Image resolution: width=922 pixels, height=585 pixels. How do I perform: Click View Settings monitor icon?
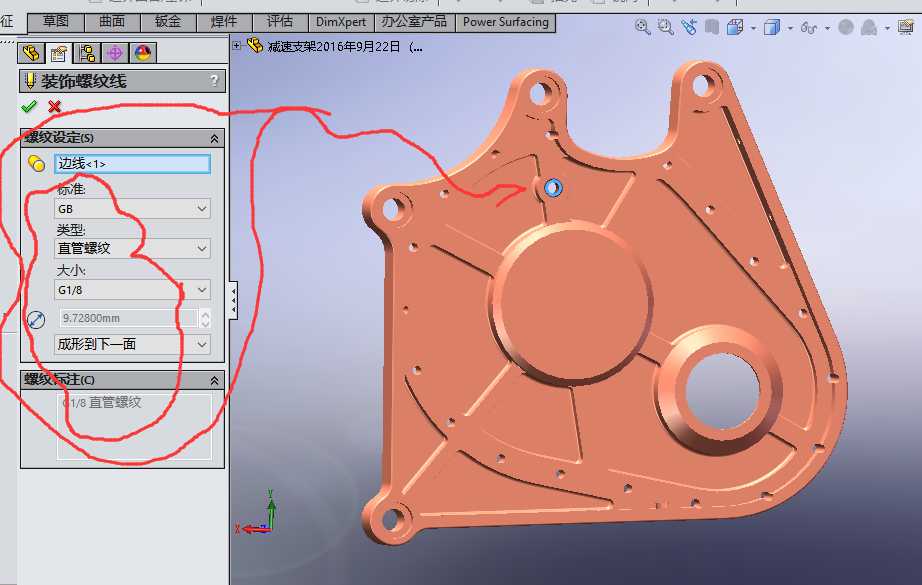coord(906,27)
